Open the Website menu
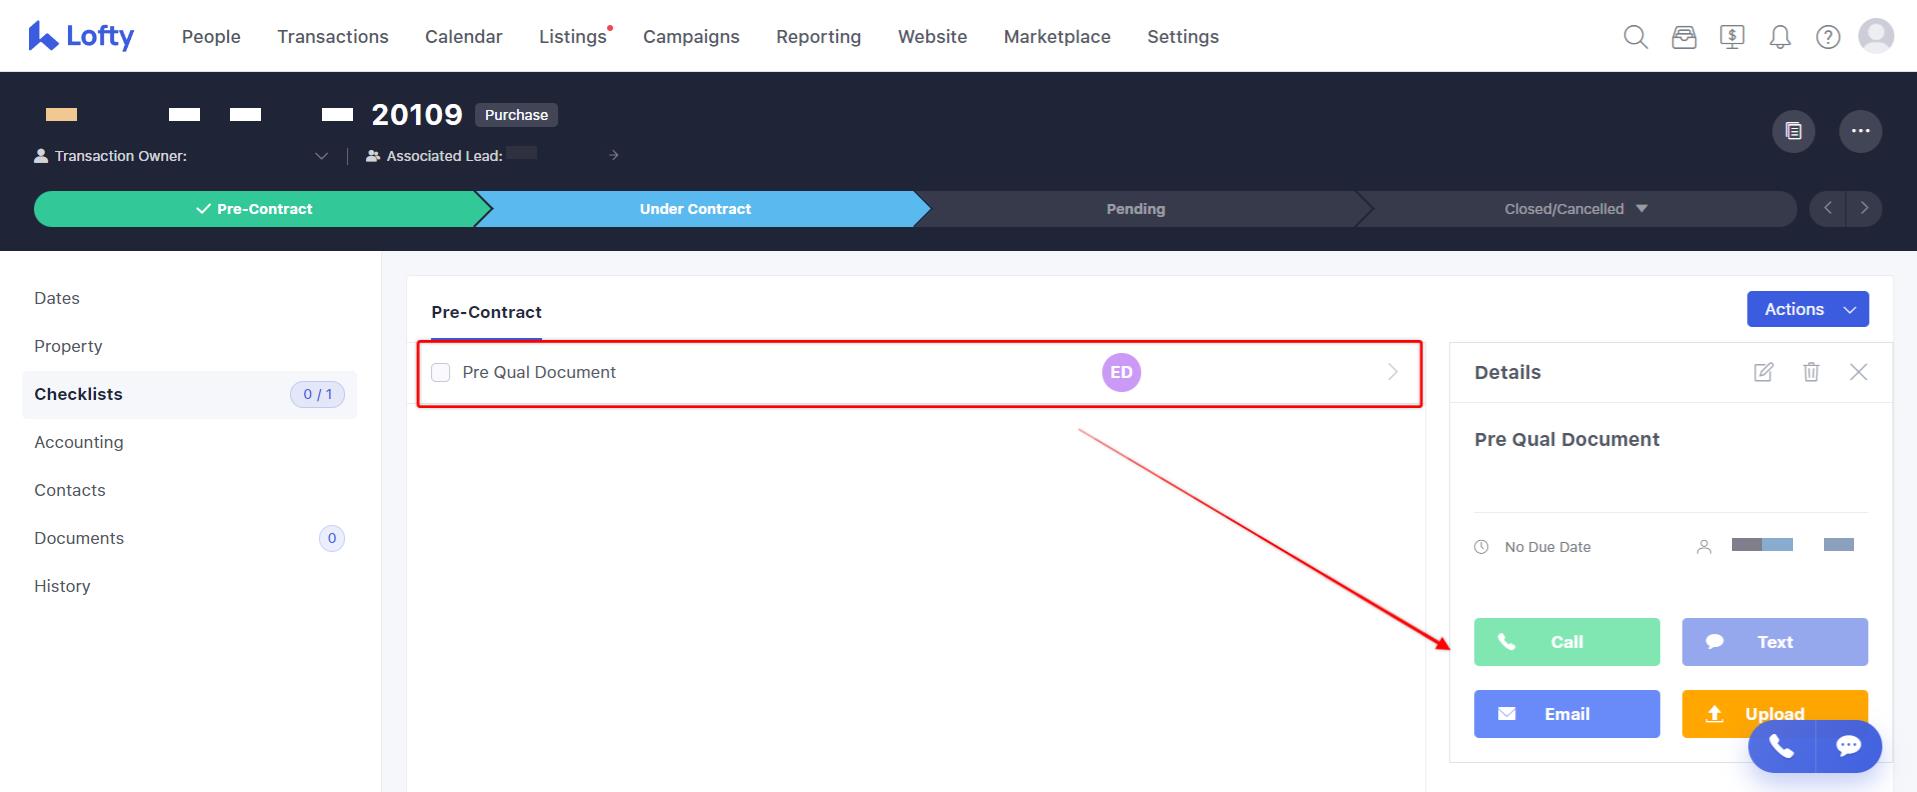The height and width of the screenshot is (792, 1917). [932, 37]
